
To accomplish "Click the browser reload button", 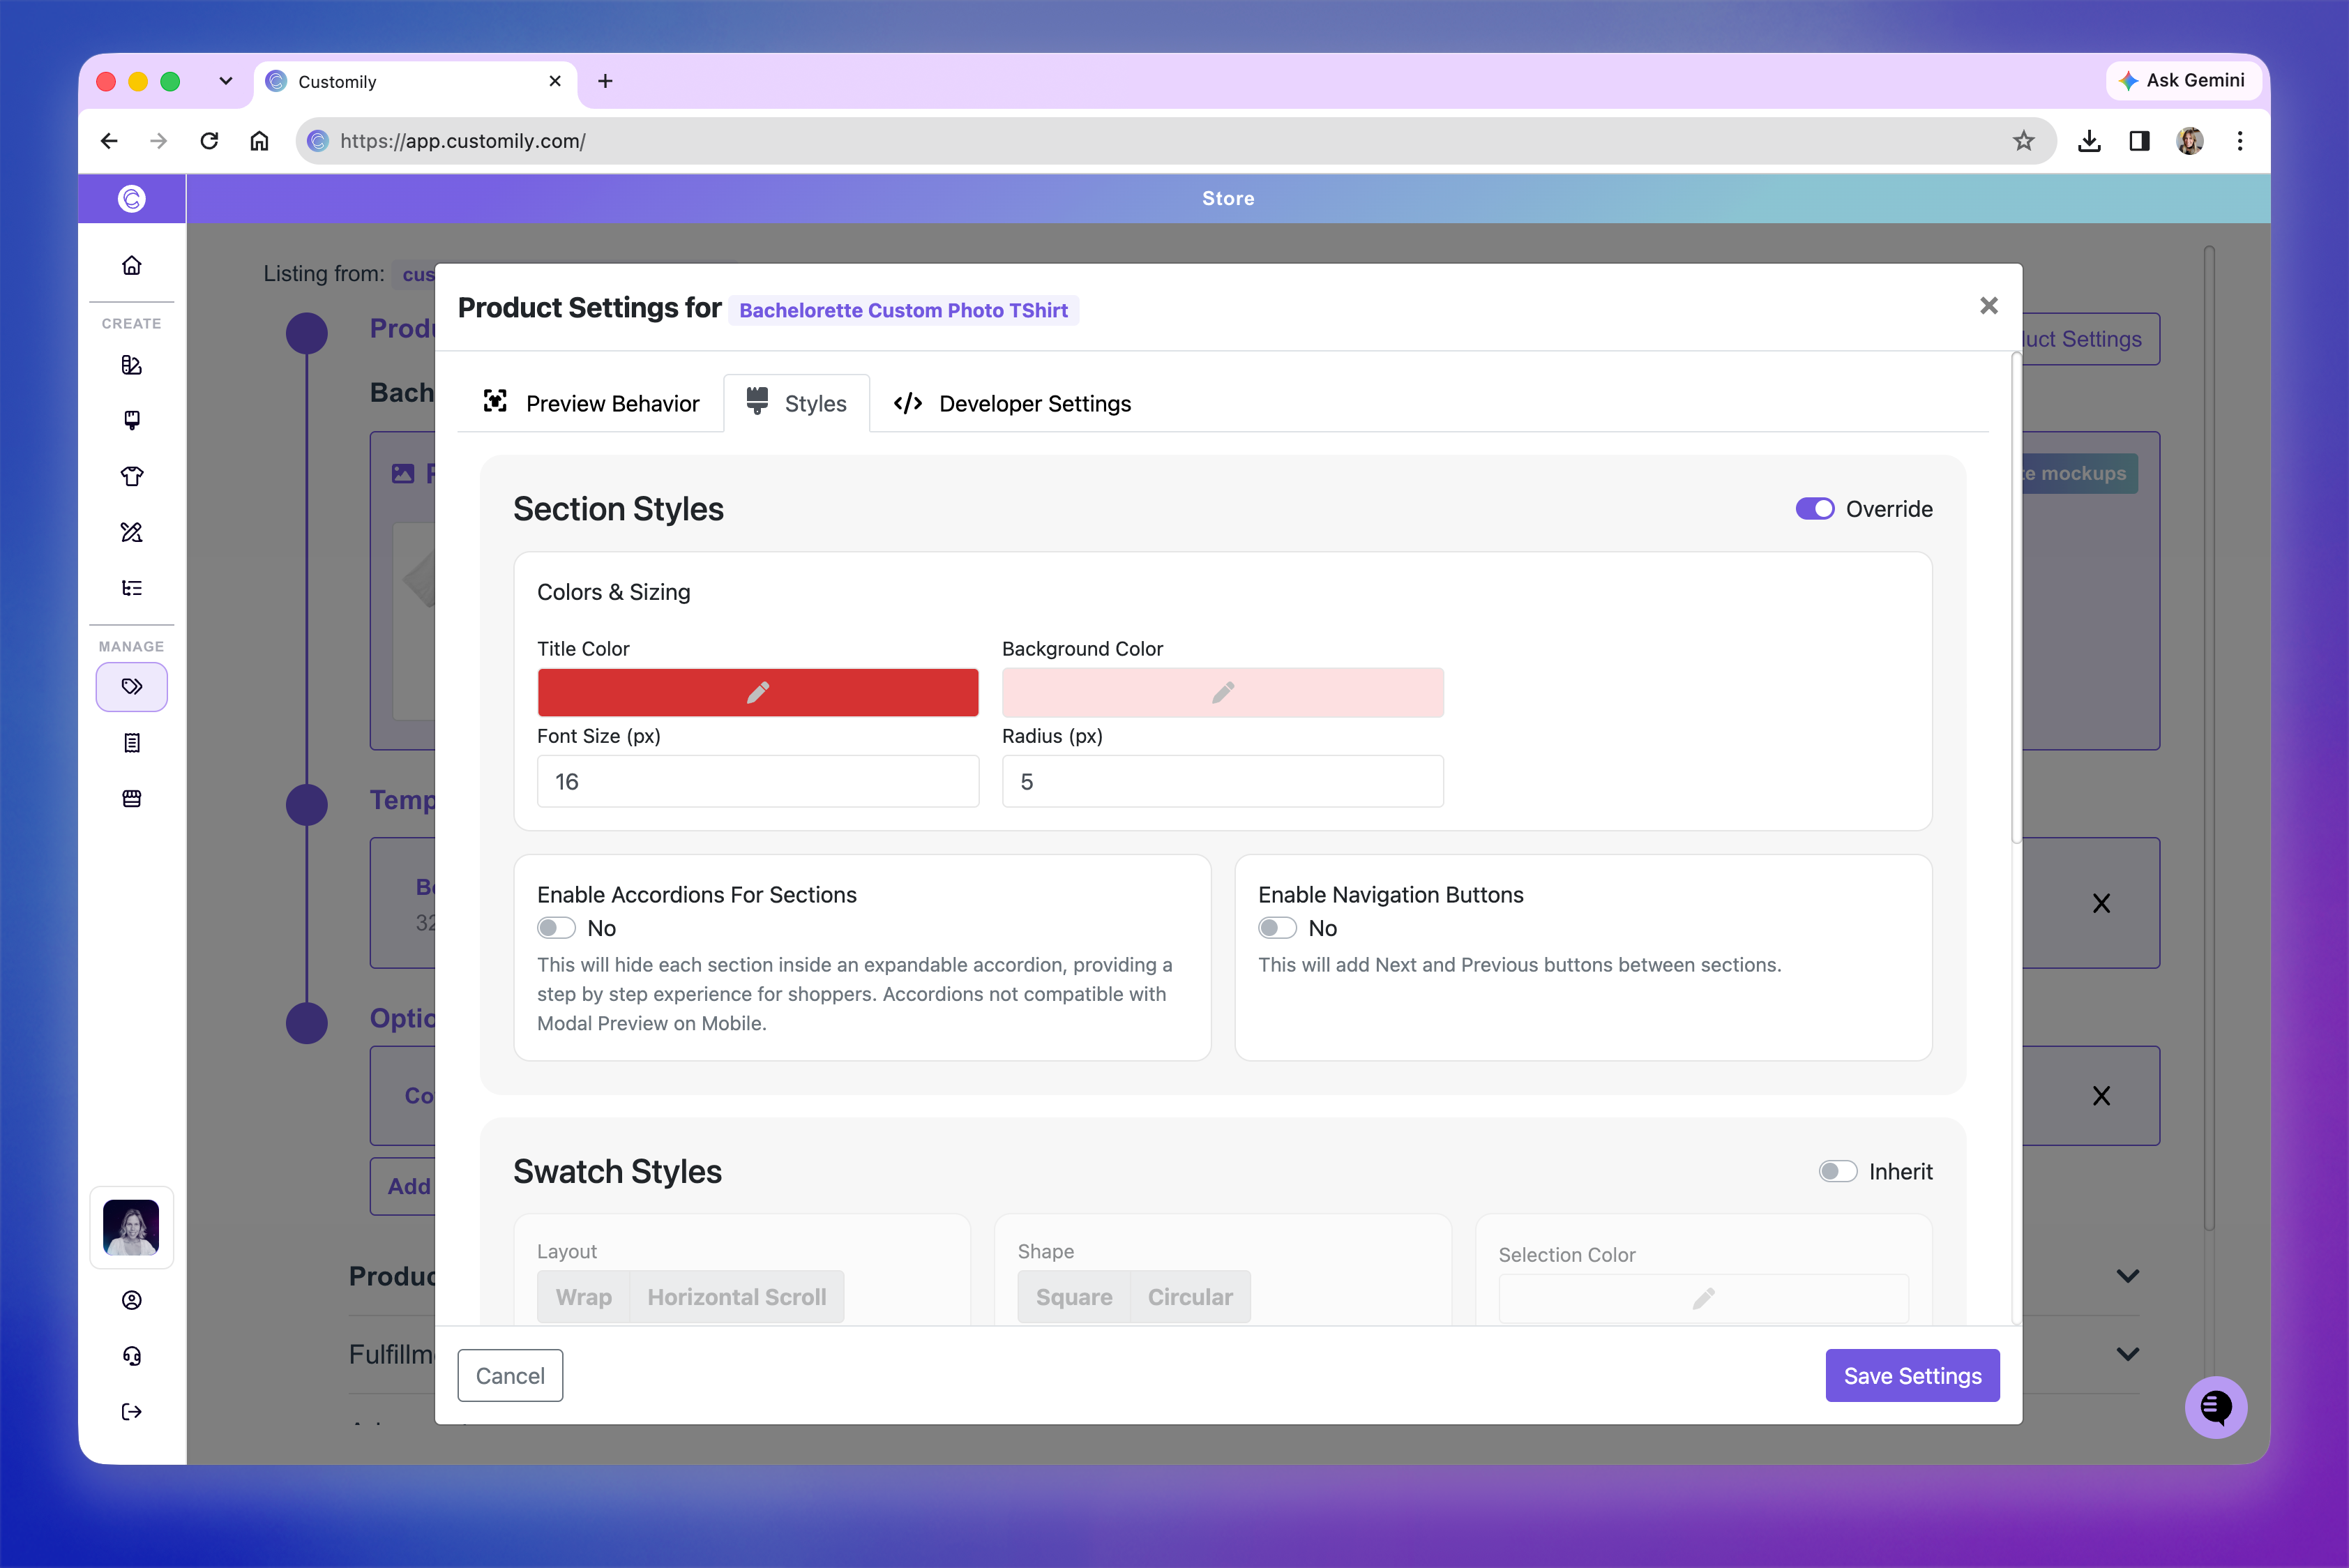I will pos(209,141).
